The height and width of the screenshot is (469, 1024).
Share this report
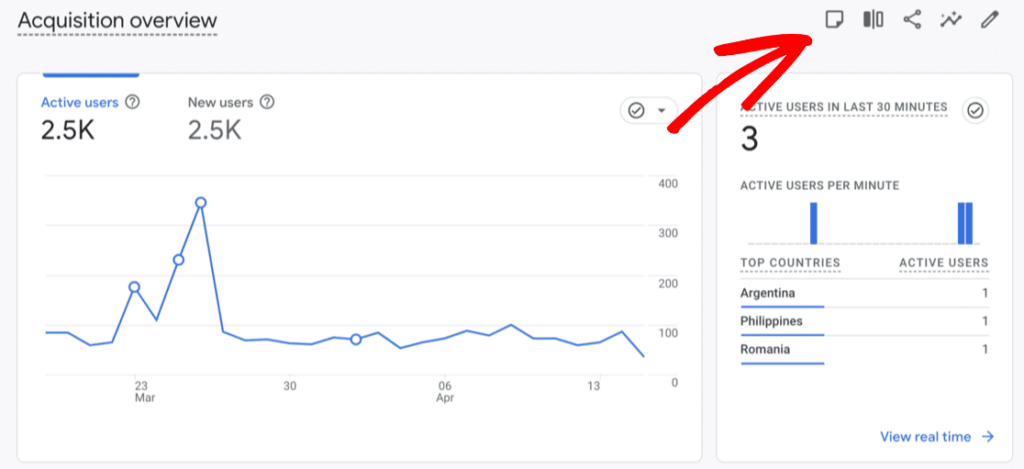(x=912, y=19)
